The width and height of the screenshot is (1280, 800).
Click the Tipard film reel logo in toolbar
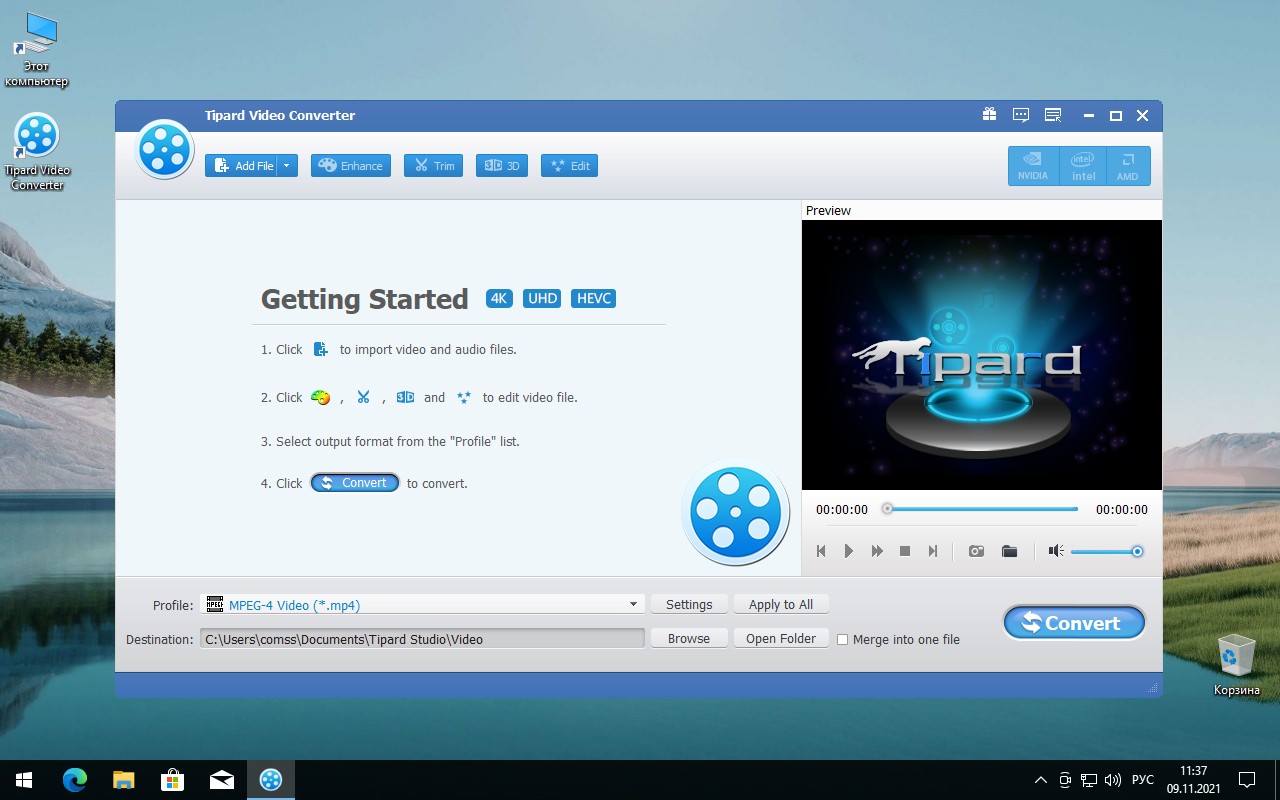(164, 150)
